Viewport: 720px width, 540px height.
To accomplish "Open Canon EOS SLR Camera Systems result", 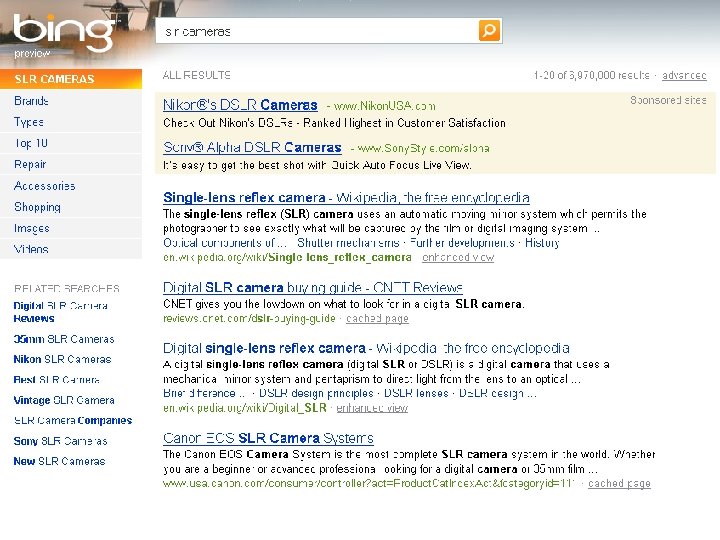I will click(x=268, y=438).
